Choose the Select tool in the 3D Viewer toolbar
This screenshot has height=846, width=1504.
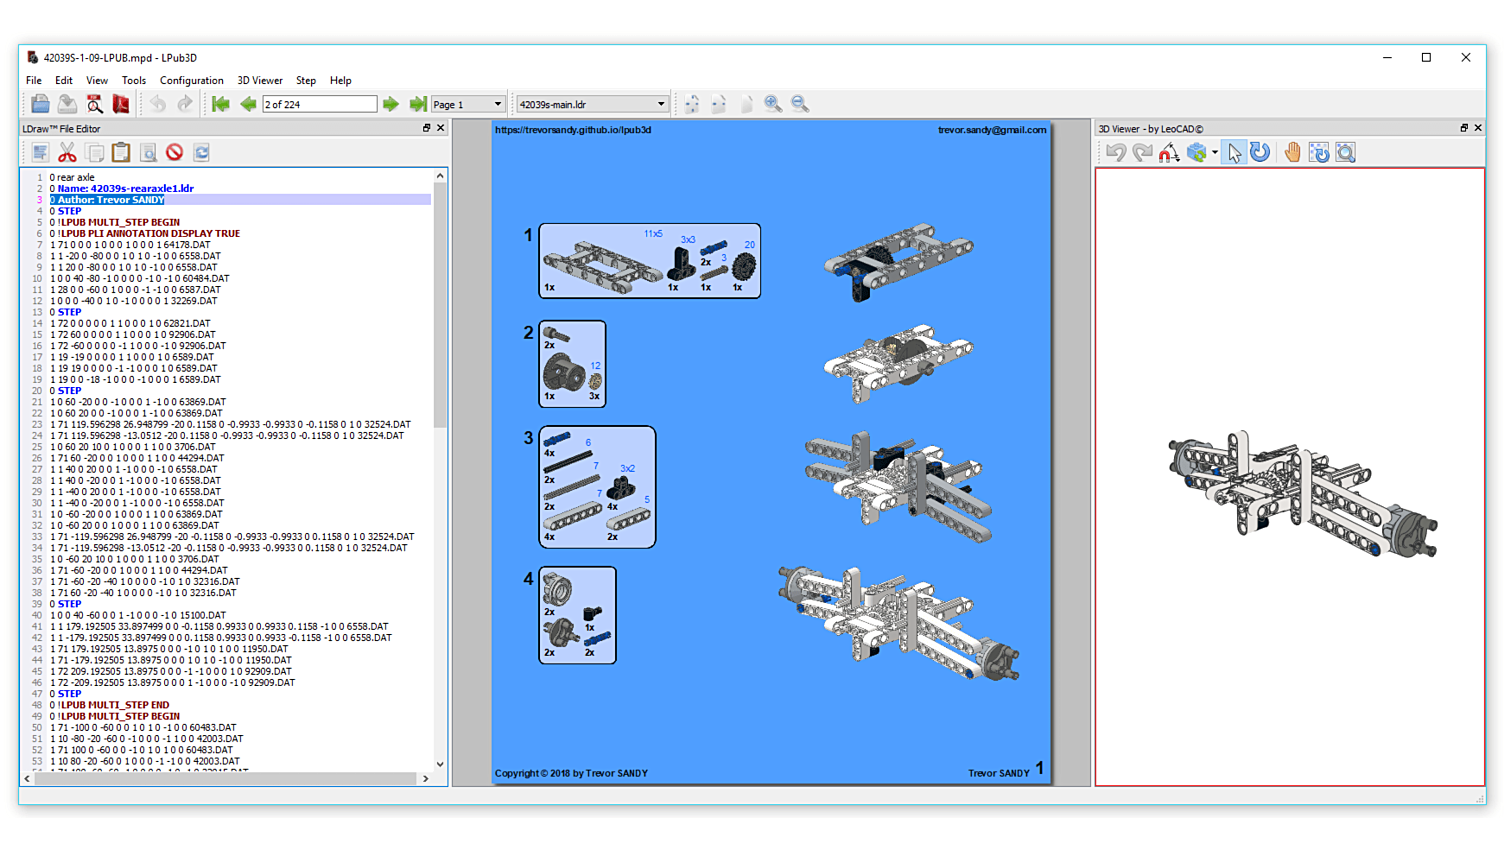1233,152
